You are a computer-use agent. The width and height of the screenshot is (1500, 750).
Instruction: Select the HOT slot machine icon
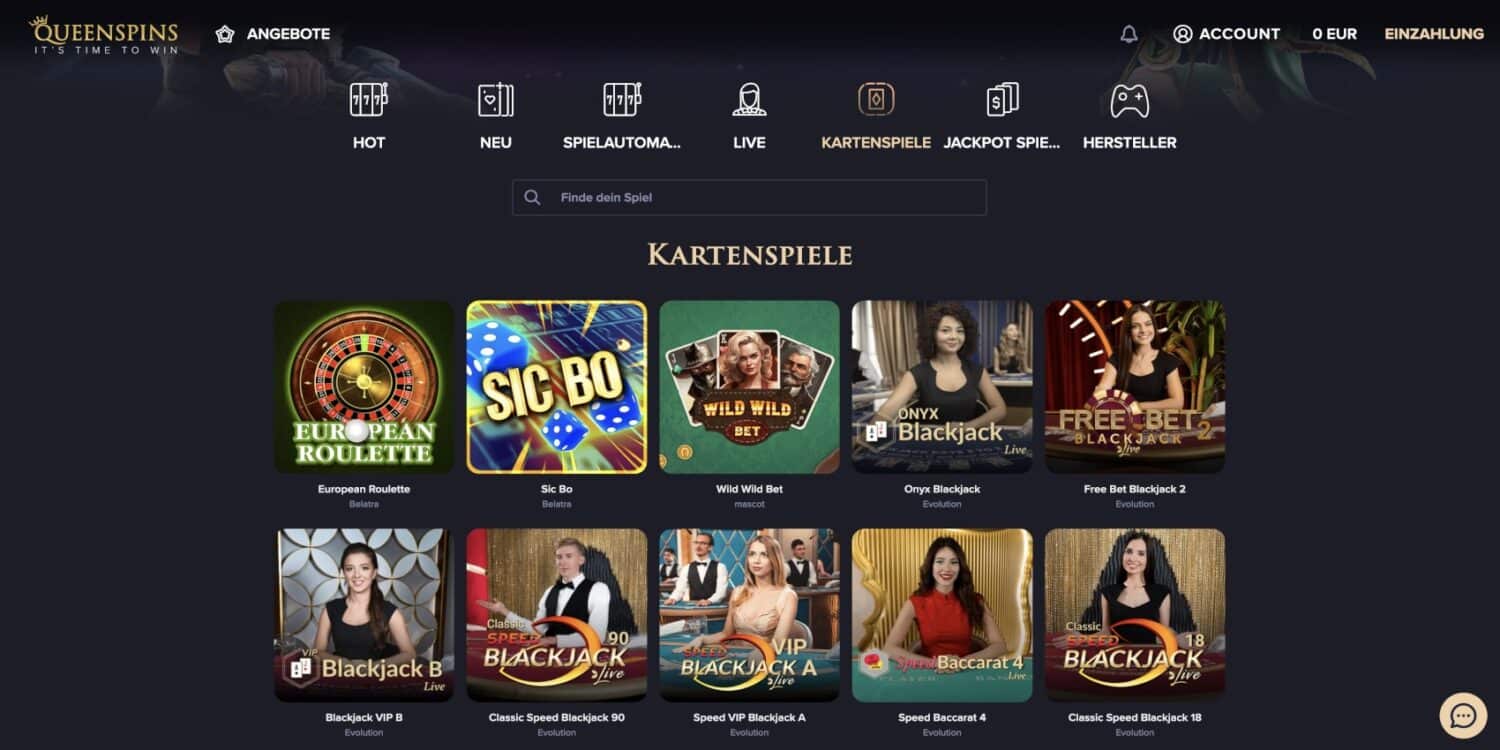coord(368,99)
